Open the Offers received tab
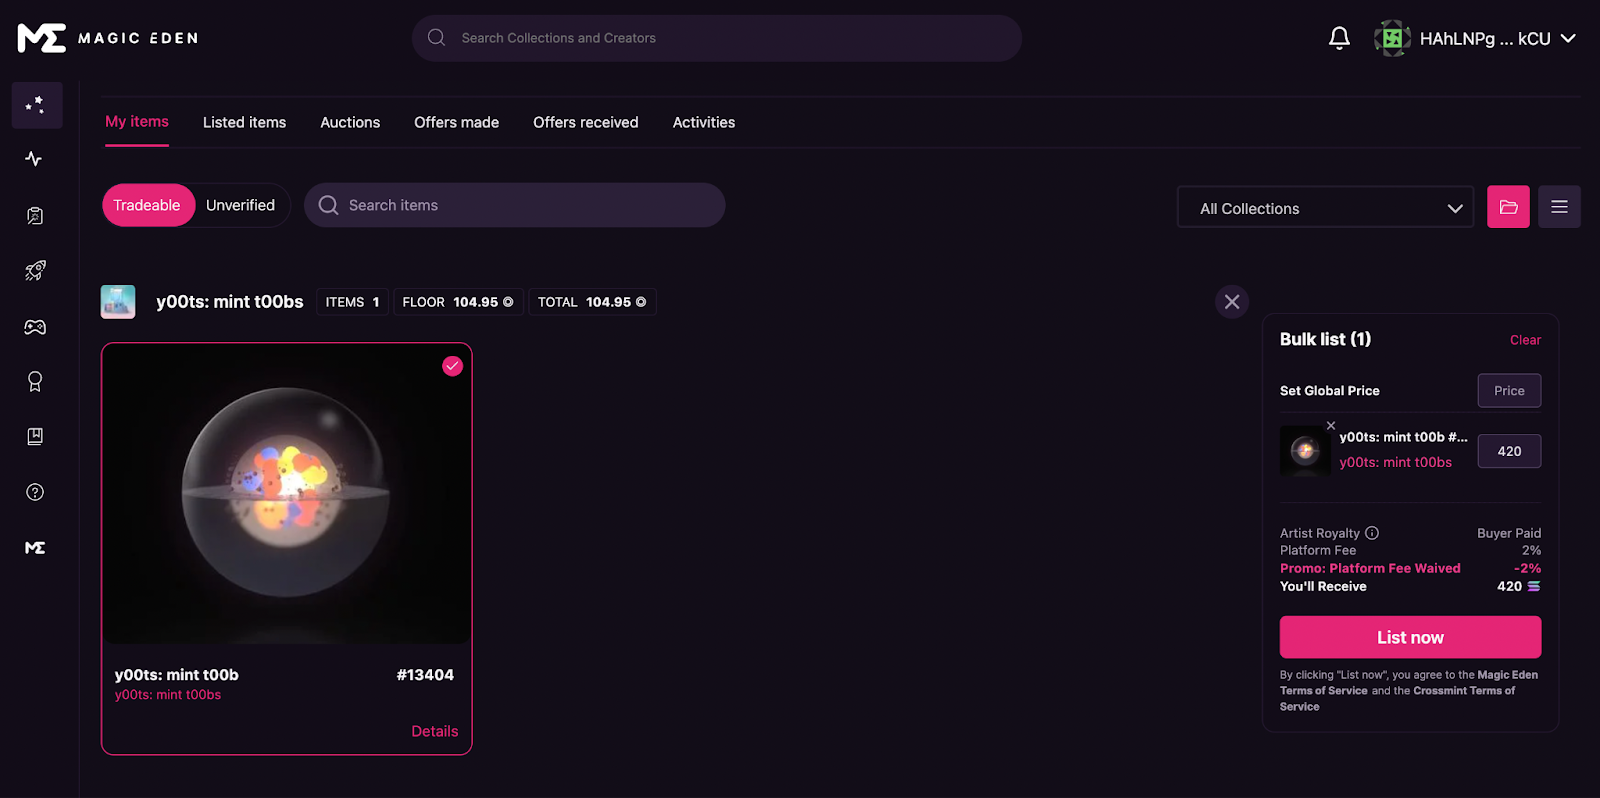This screenshot has height=798, width=1600. pos(585,122)
